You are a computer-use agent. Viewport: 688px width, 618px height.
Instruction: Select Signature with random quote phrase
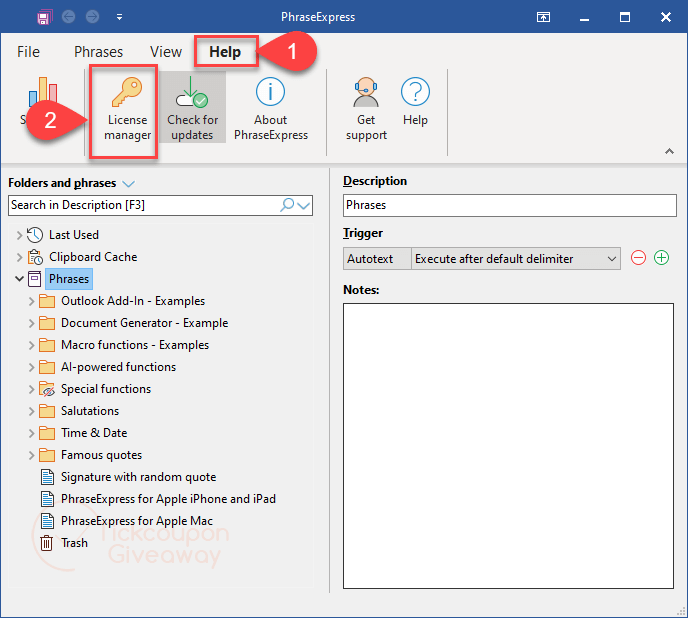(138, 477)
